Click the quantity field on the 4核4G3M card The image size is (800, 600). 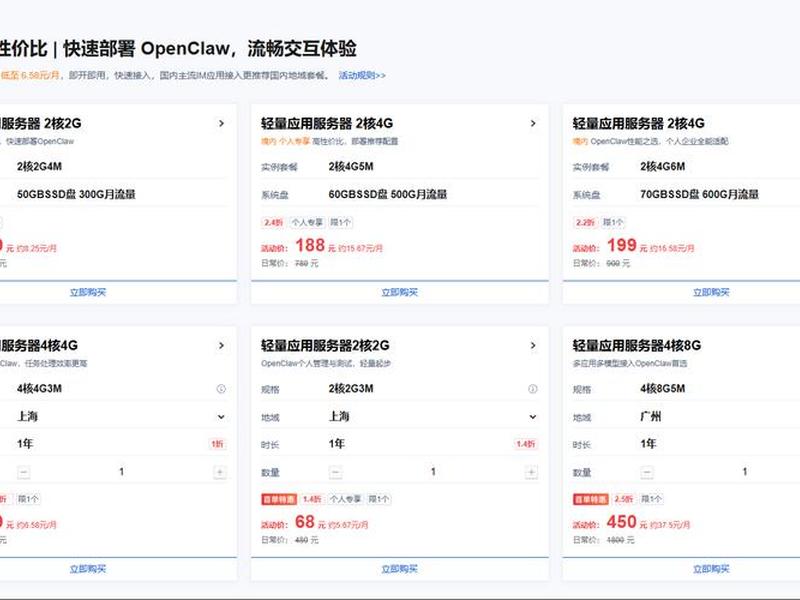pyautogui.click(x=121, y=472)
